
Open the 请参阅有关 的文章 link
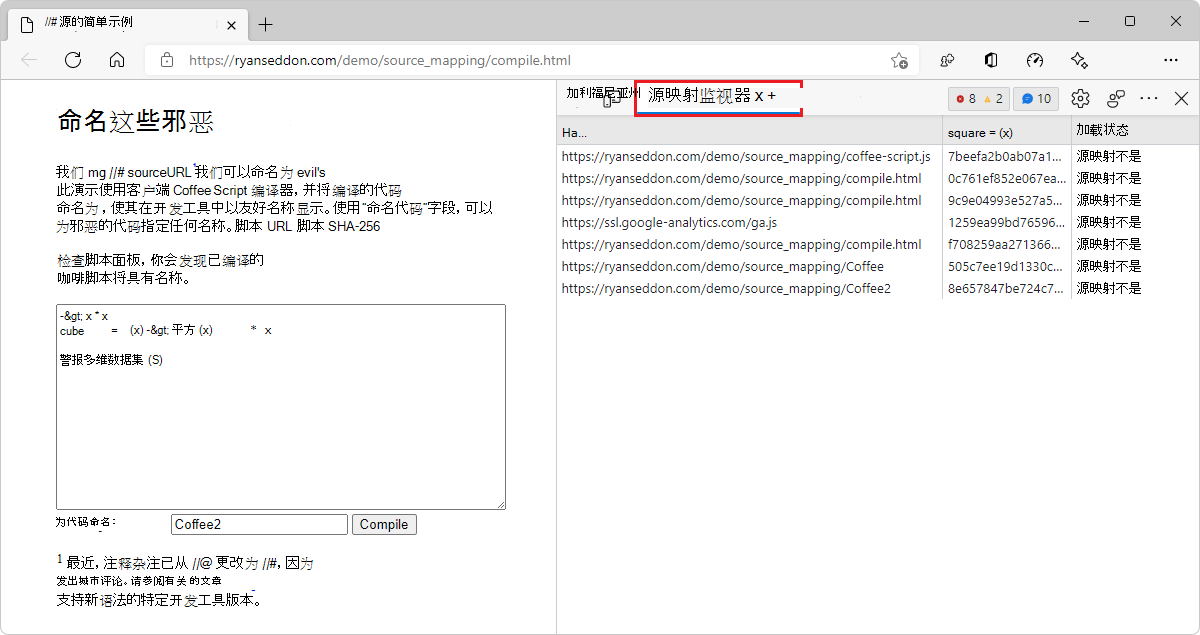coord(177,580)
